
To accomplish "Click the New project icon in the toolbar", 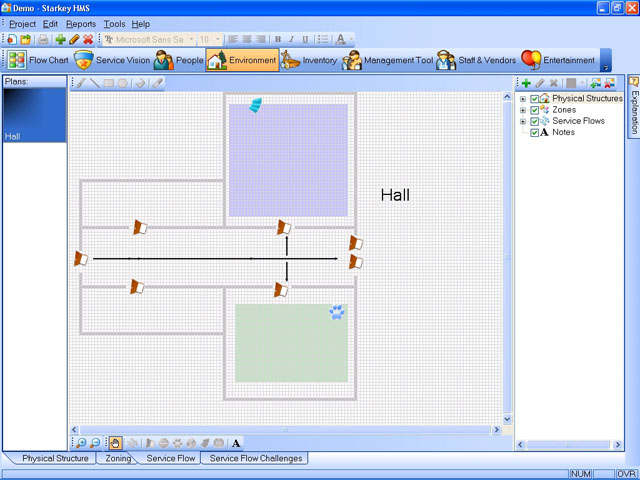I will click(x=12, y=39).
